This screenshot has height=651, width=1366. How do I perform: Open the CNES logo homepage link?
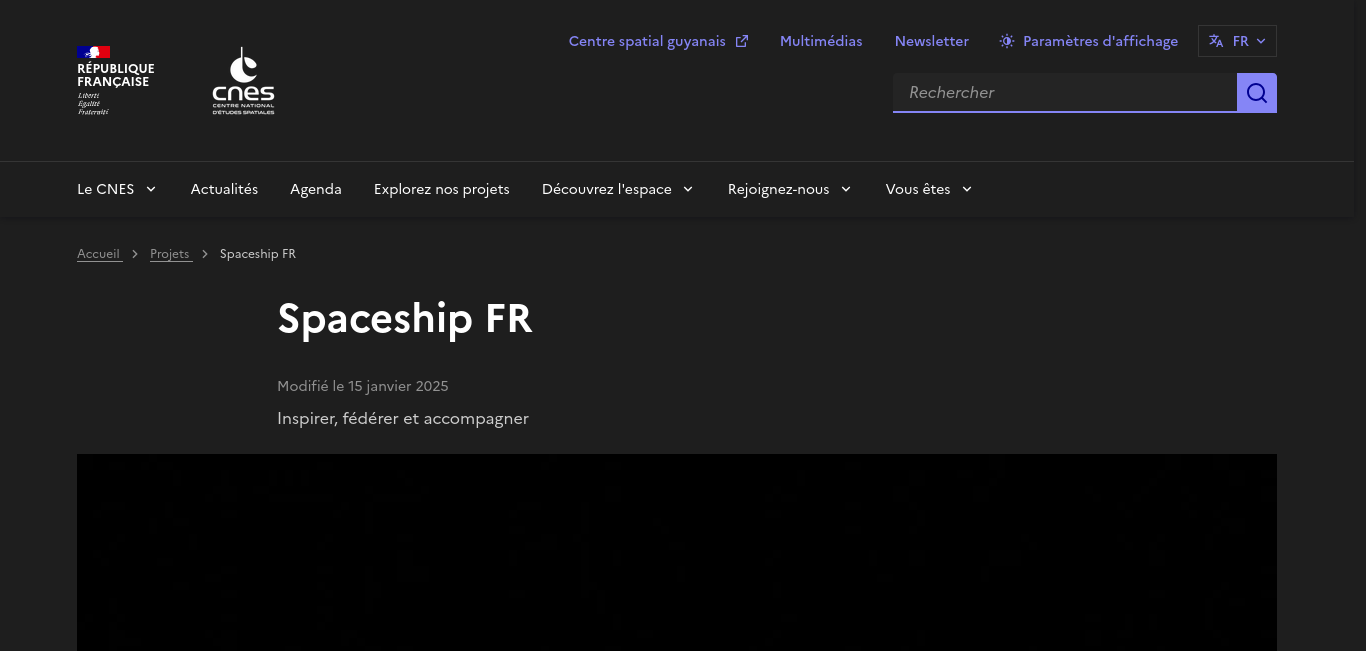[243, 81]
